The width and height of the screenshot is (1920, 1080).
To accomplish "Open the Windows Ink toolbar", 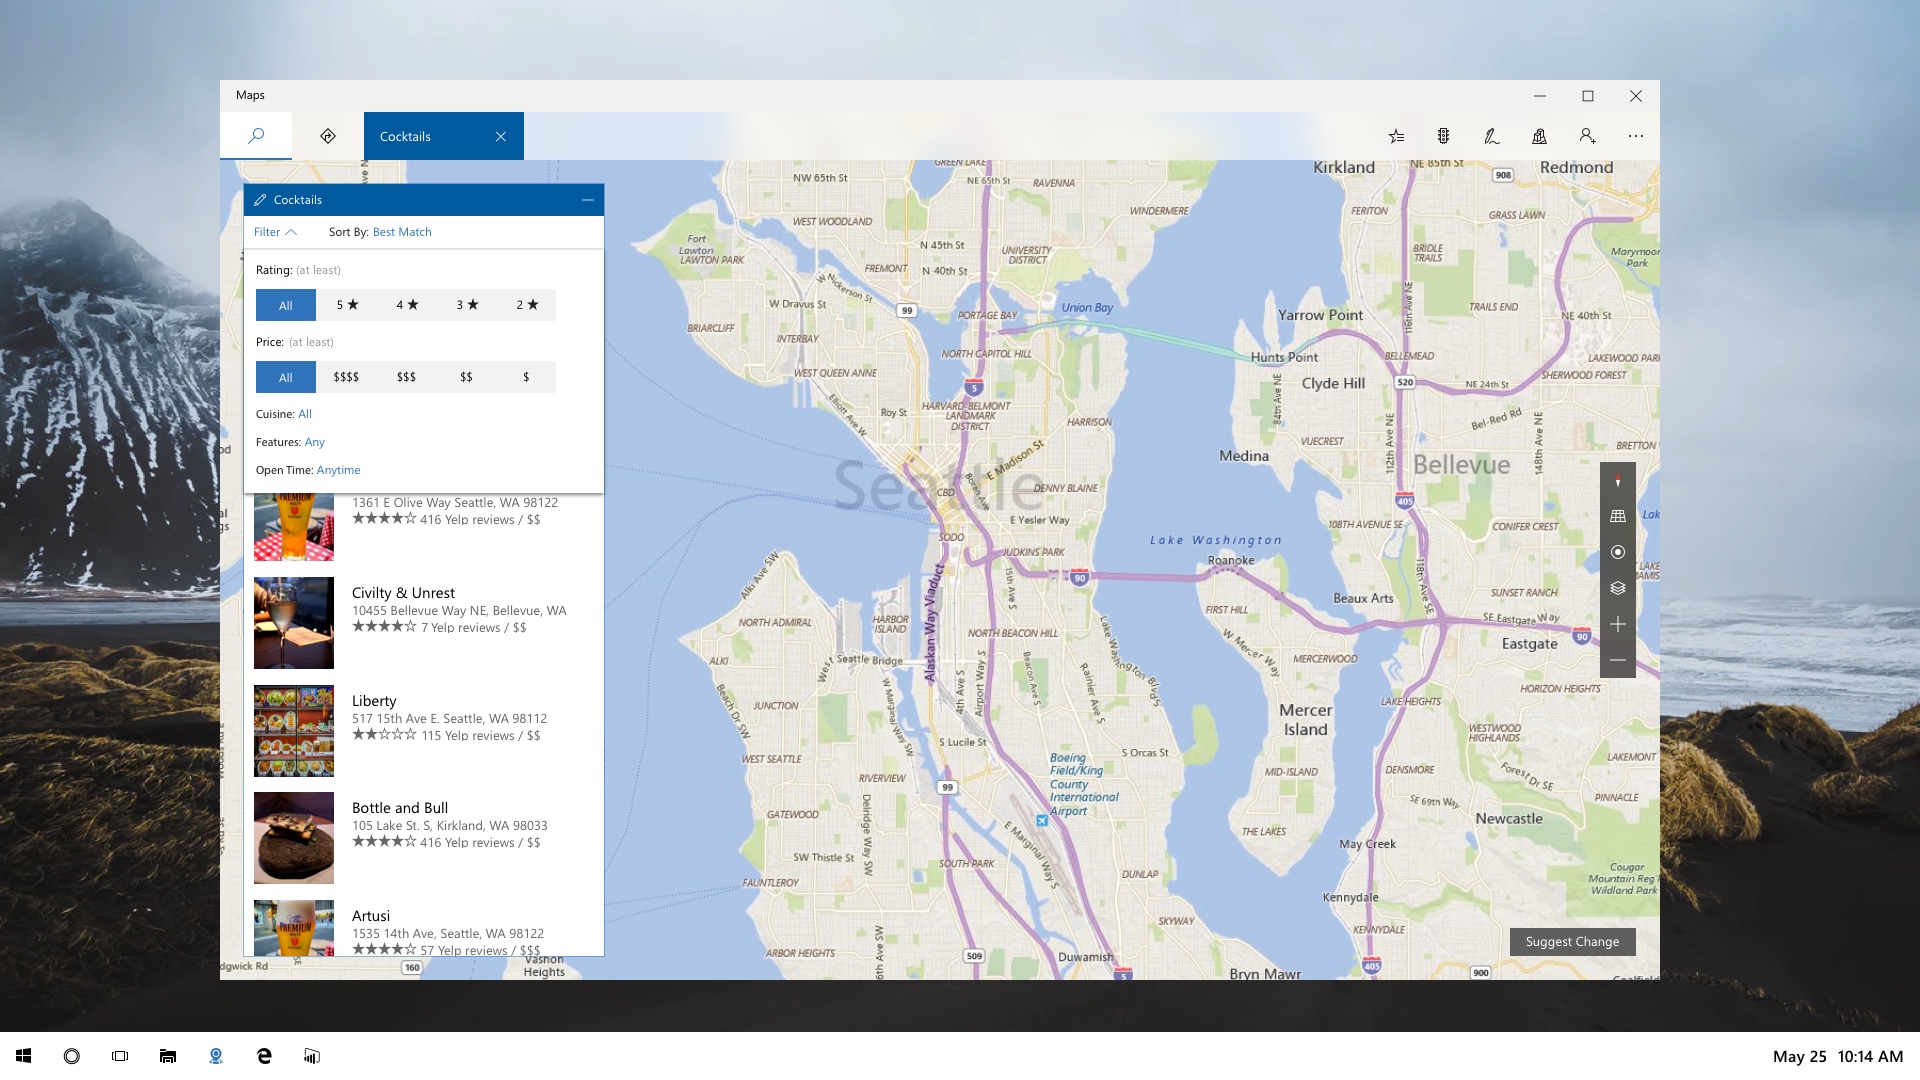I will click(x=1492, y=136).
